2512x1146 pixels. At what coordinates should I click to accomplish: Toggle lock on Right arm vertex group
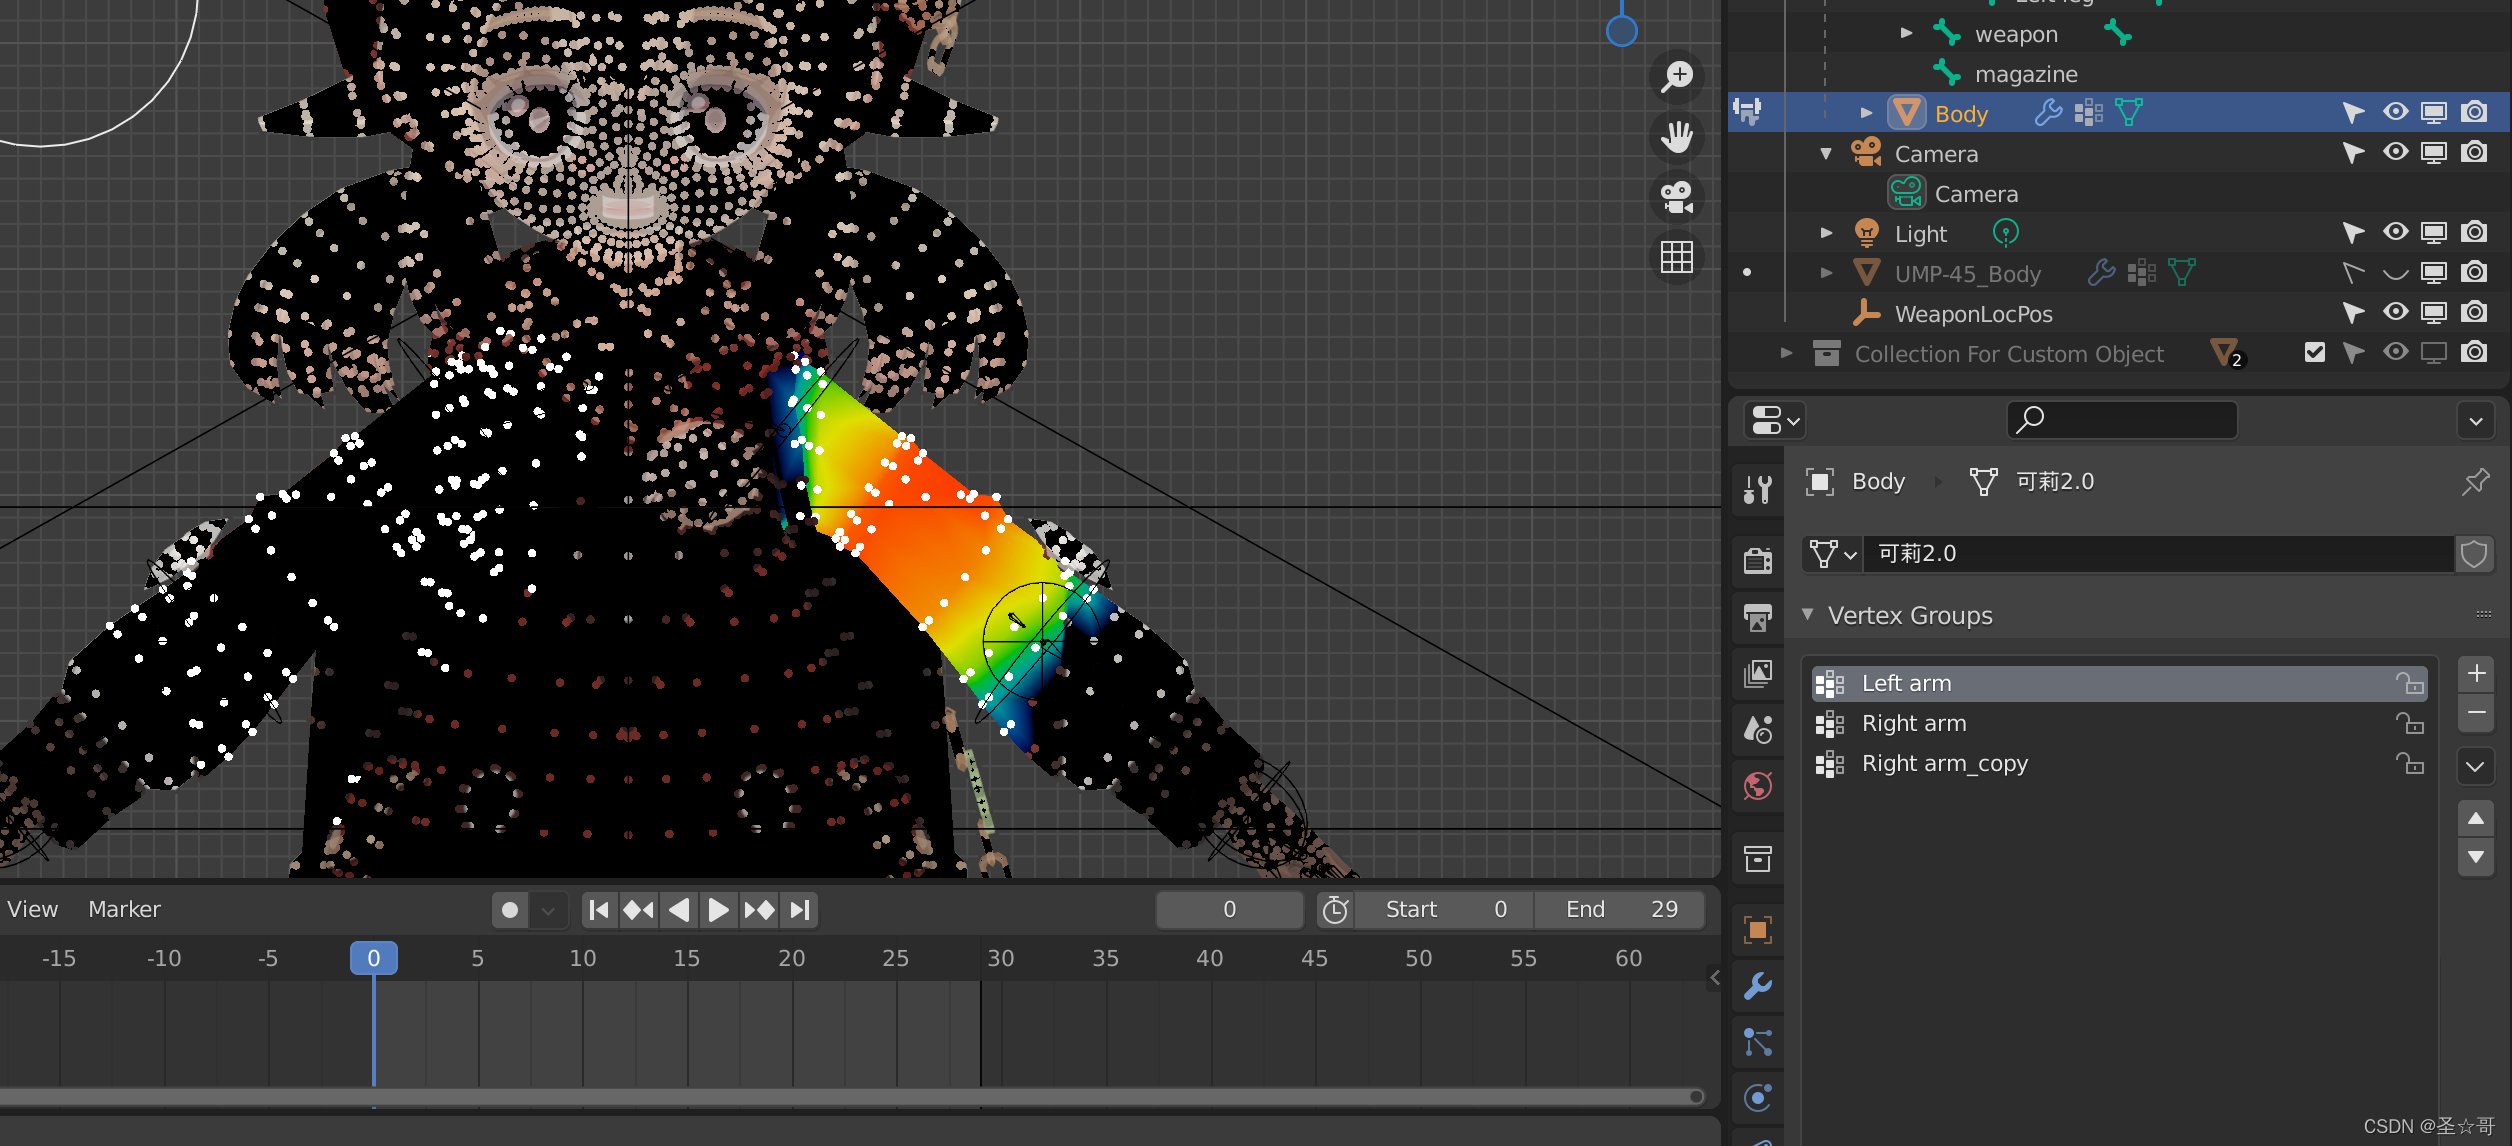2409,723
